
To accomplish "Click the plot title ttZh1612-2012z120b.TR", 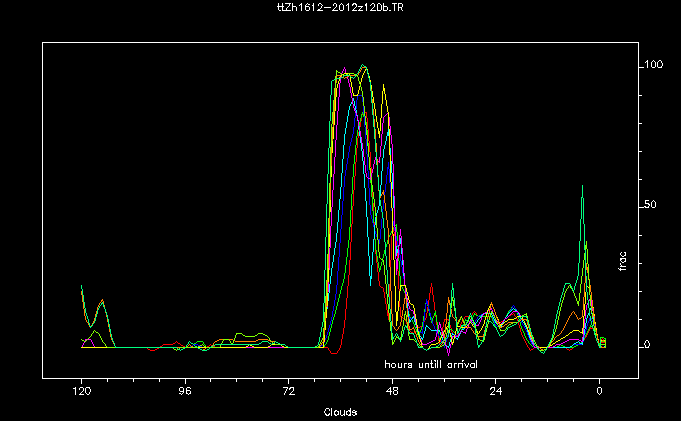I will [340, 7].
